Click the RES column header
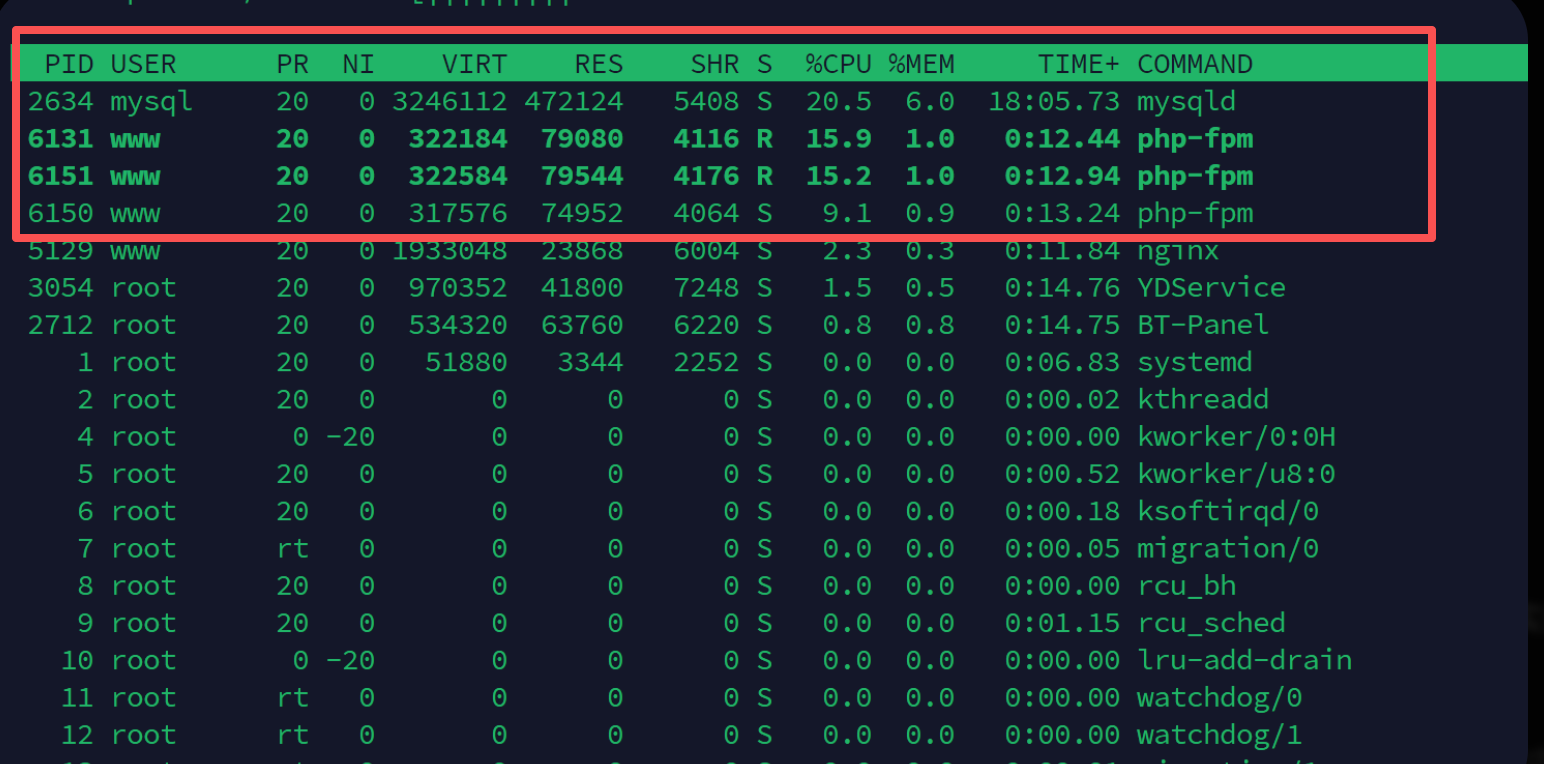 (x=598, y=64)
